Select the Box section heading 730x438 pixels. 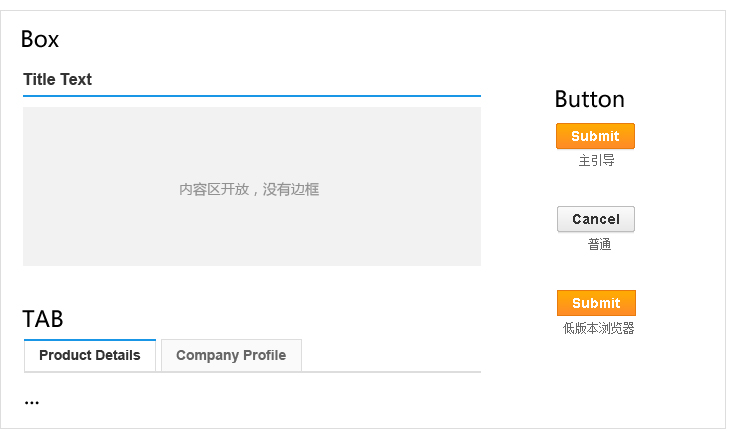coord(40,40)
